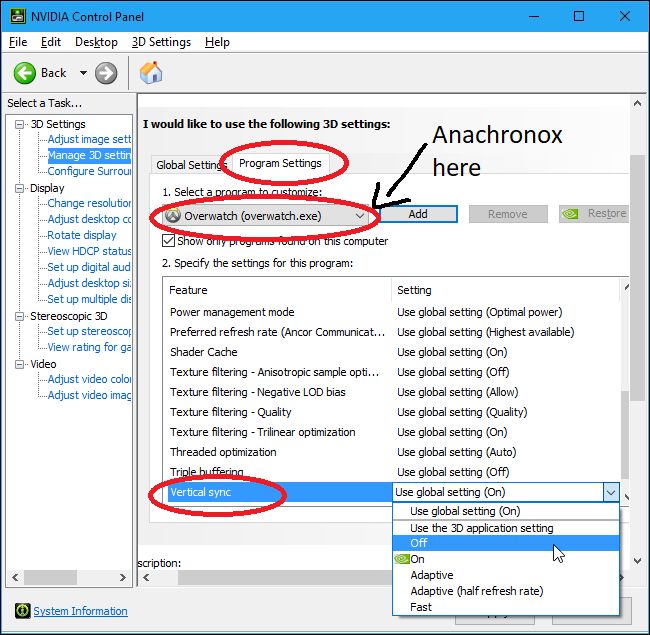This screenshot has height=635, width=650.
Task: Open the program selection combo box
Action: [x=265, y=216]
